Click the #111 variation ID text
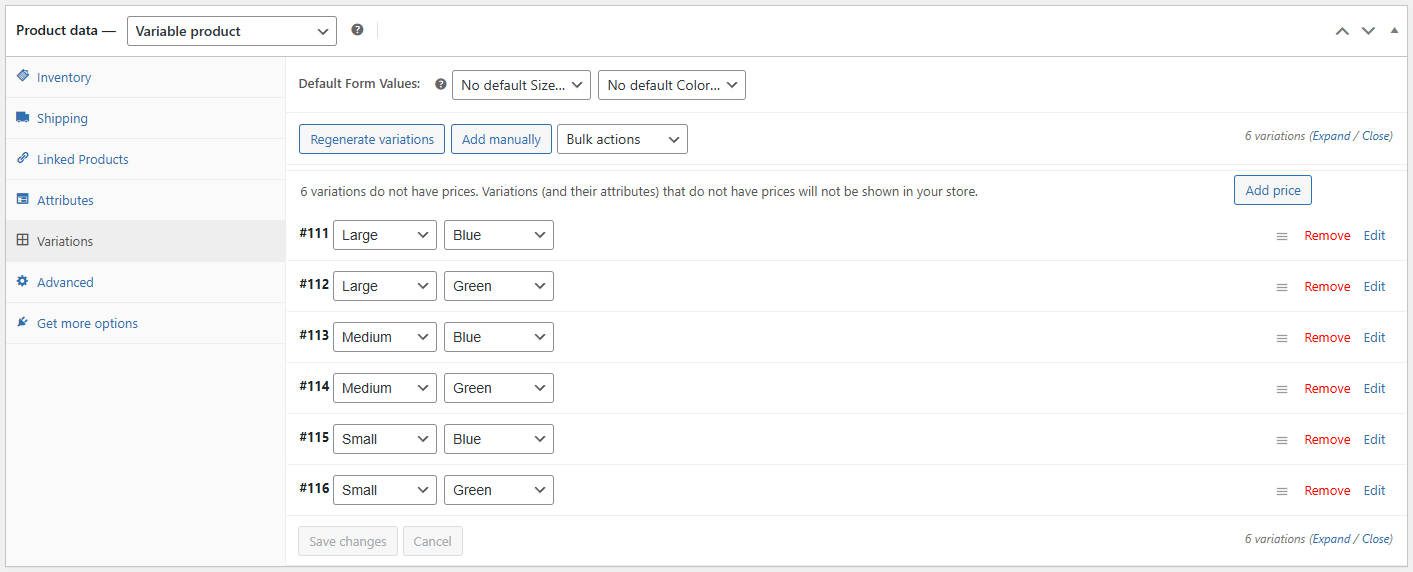 314,233
